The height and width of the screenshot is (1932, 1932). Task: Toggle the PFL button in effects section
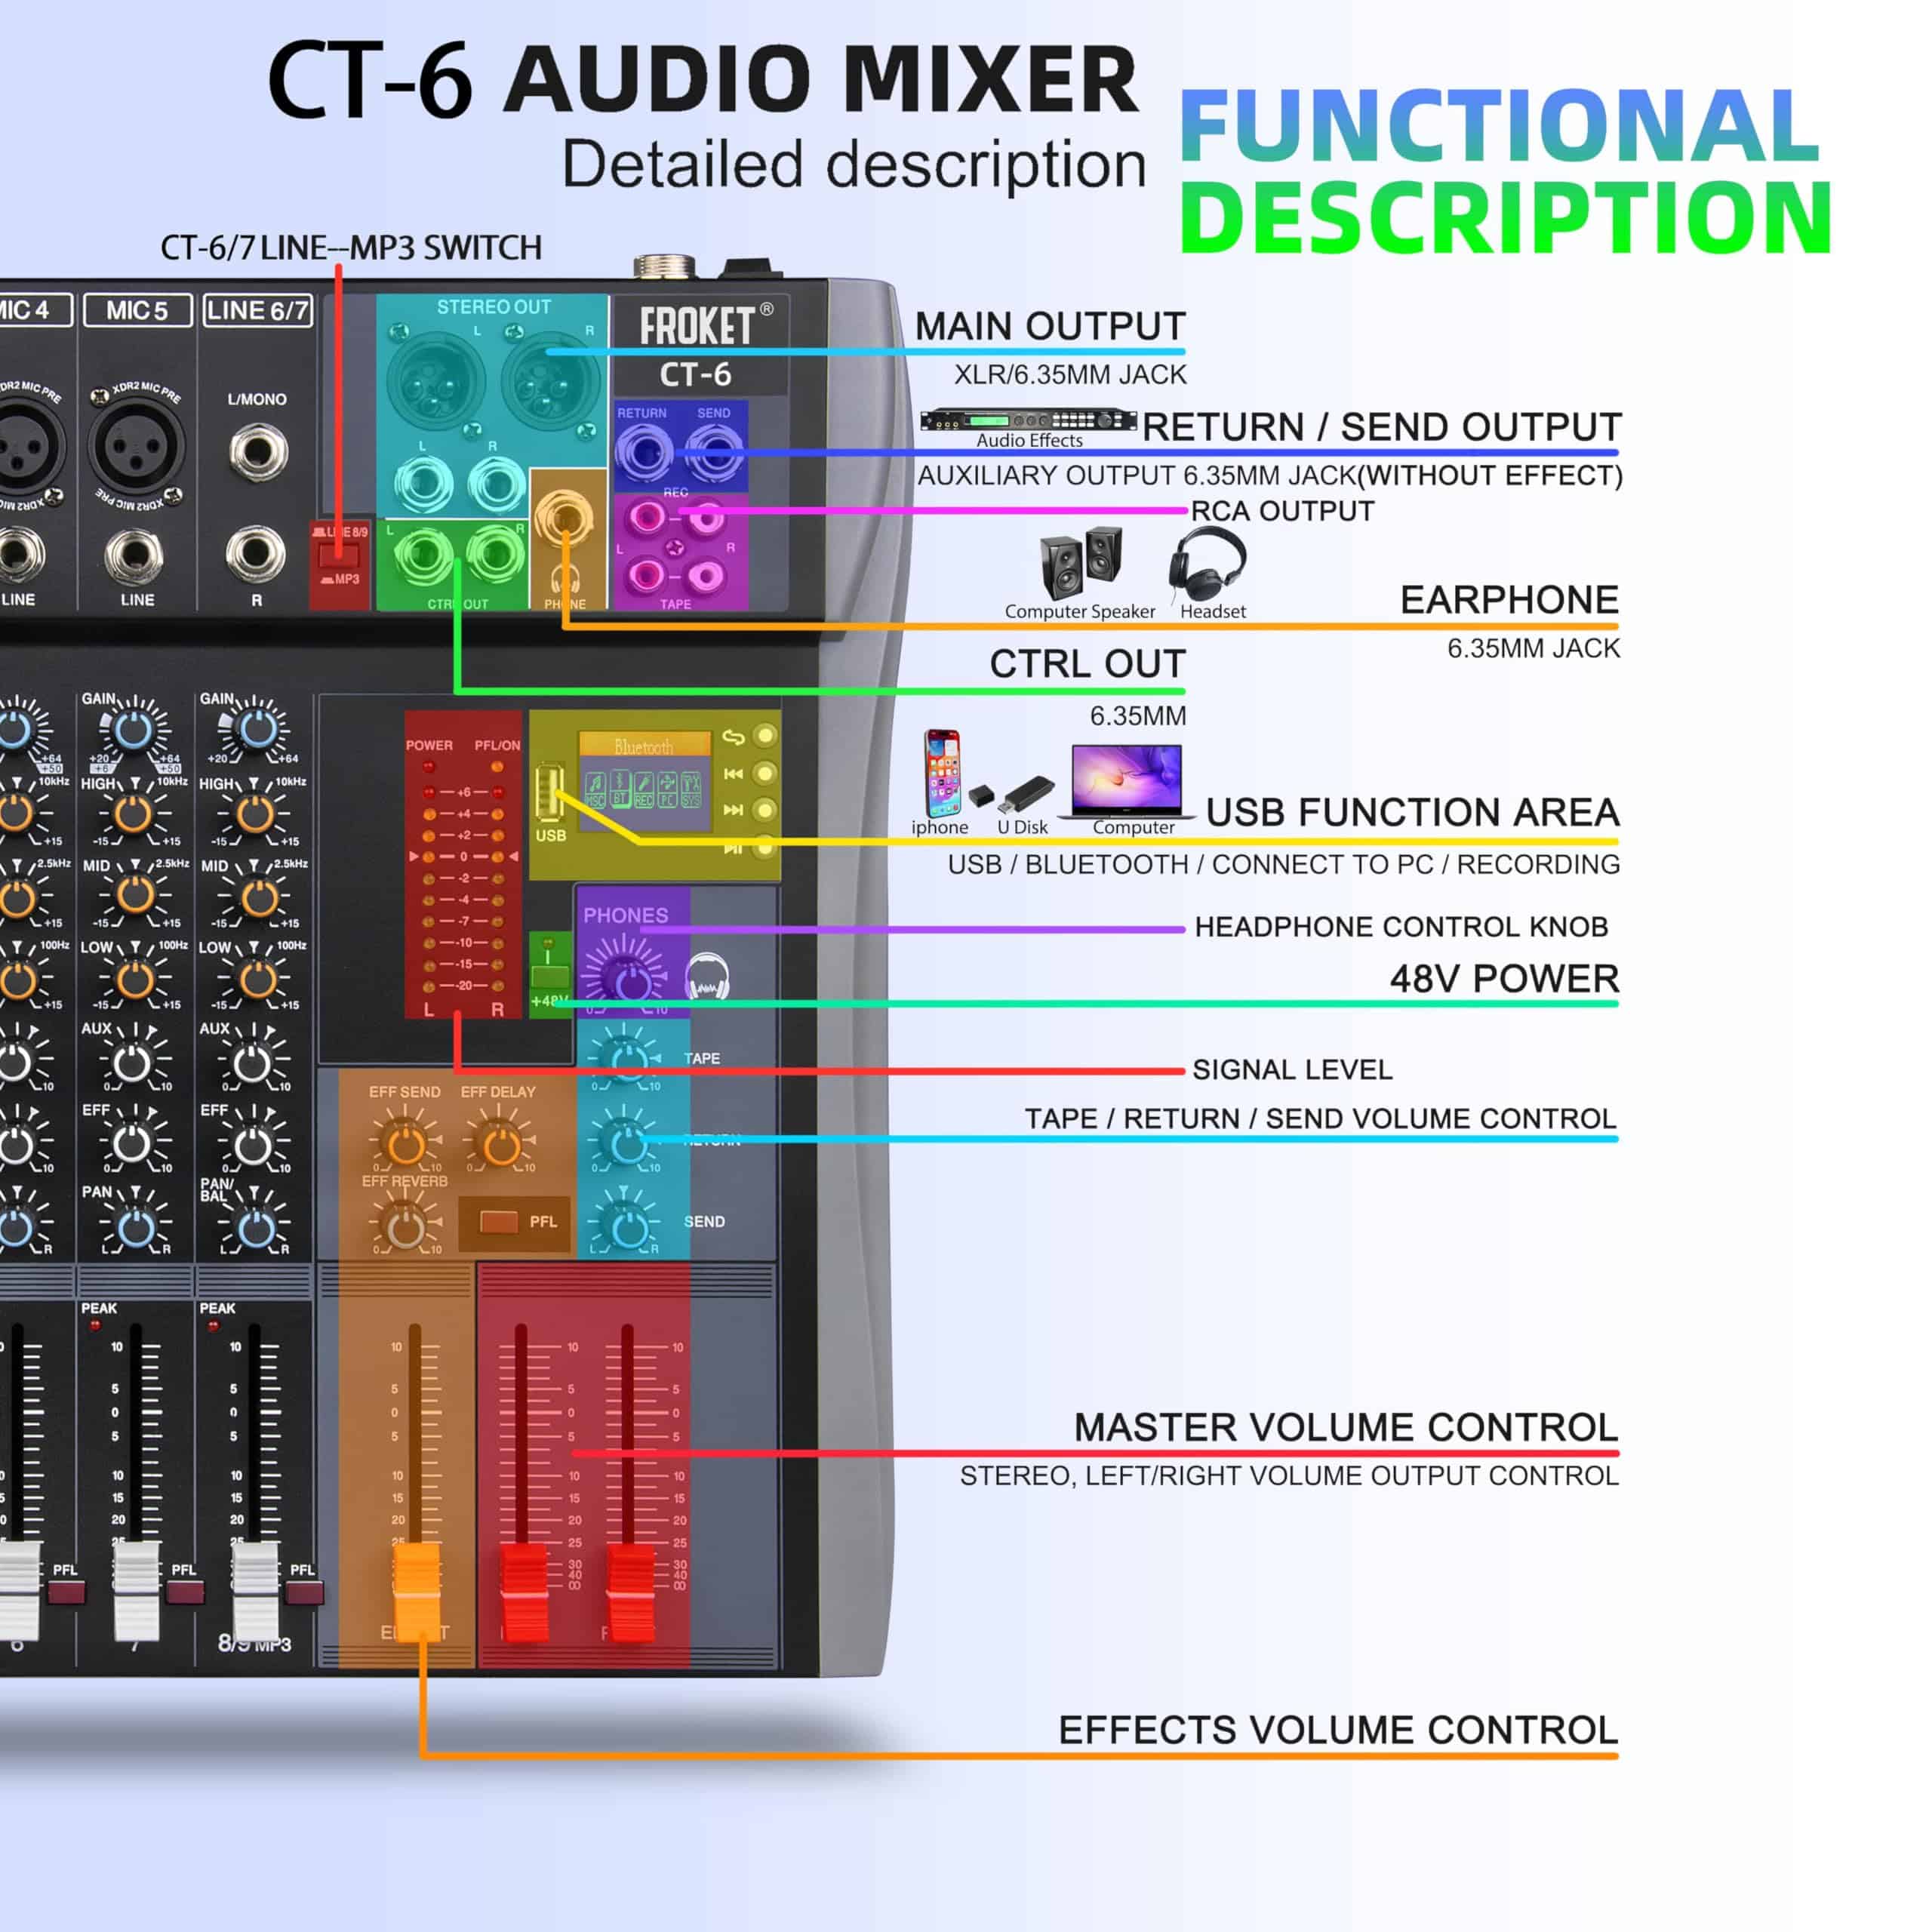500,1222
